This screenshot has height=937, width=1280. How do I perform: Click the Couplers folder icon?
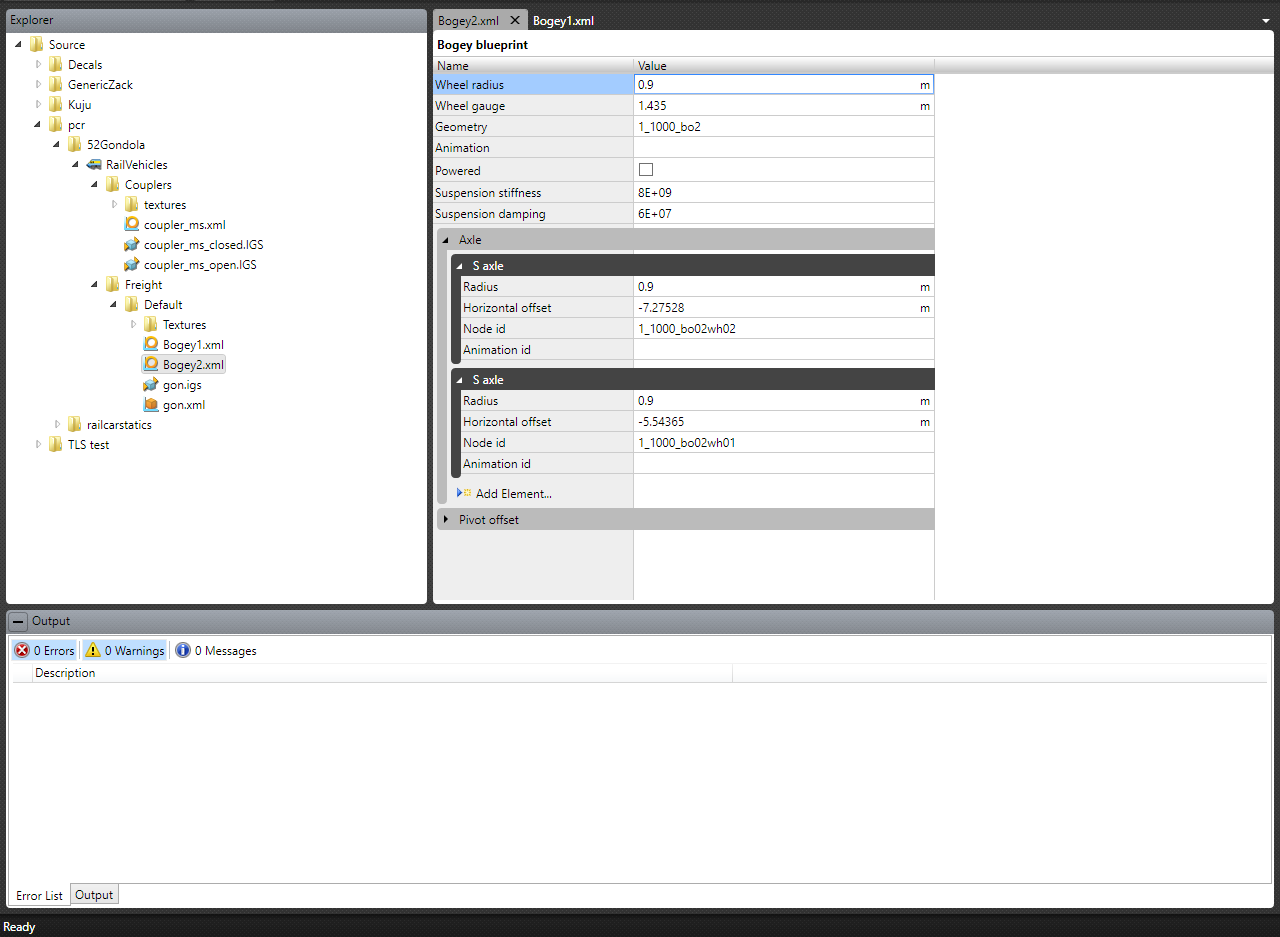(112, 185)
